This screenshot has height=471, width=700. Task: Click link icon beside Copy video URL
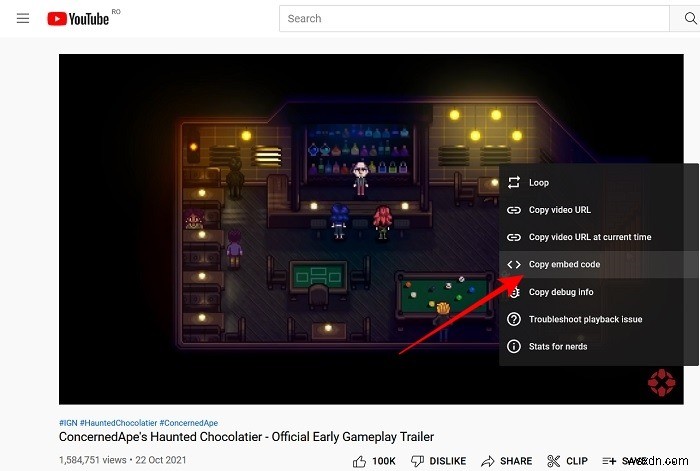pyautogui.click(x=514, y=210)
